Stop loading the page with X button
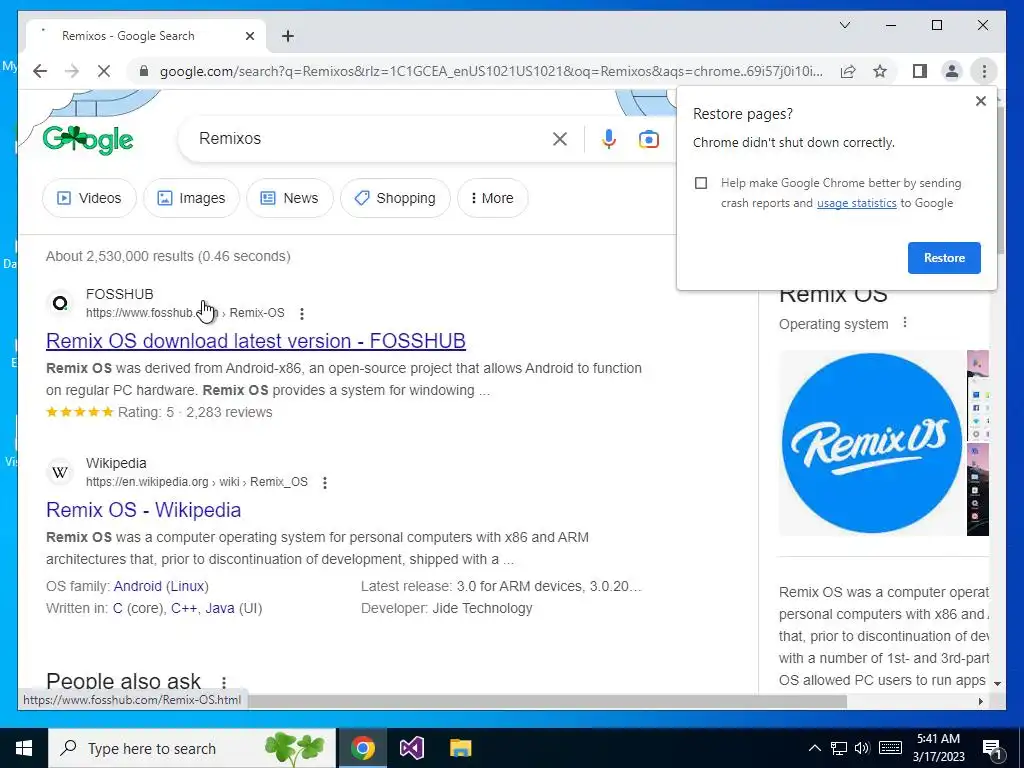The width and height of the screenshot is (1024, 768). 104,71
